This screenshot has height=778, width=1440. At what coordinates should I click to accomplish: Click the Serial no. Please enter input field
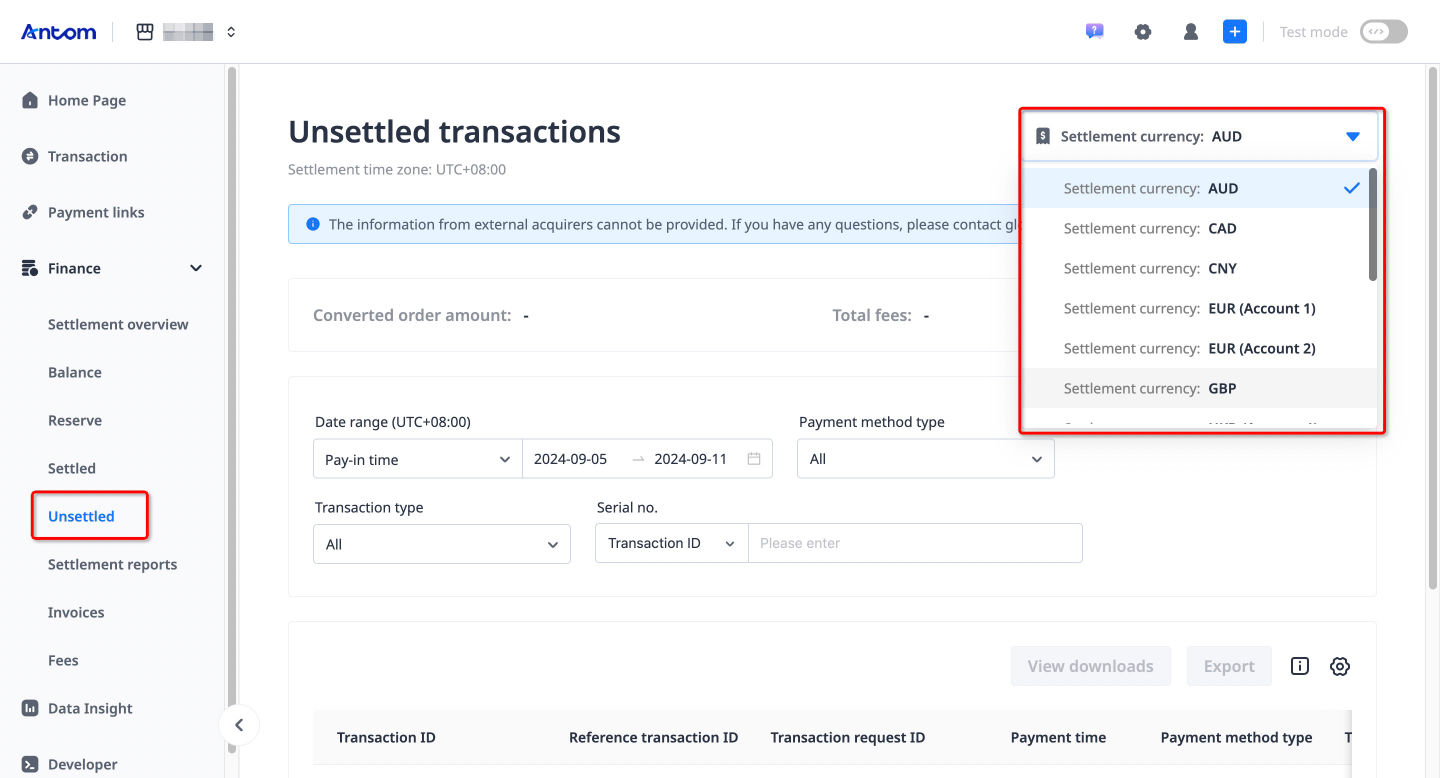915,543
